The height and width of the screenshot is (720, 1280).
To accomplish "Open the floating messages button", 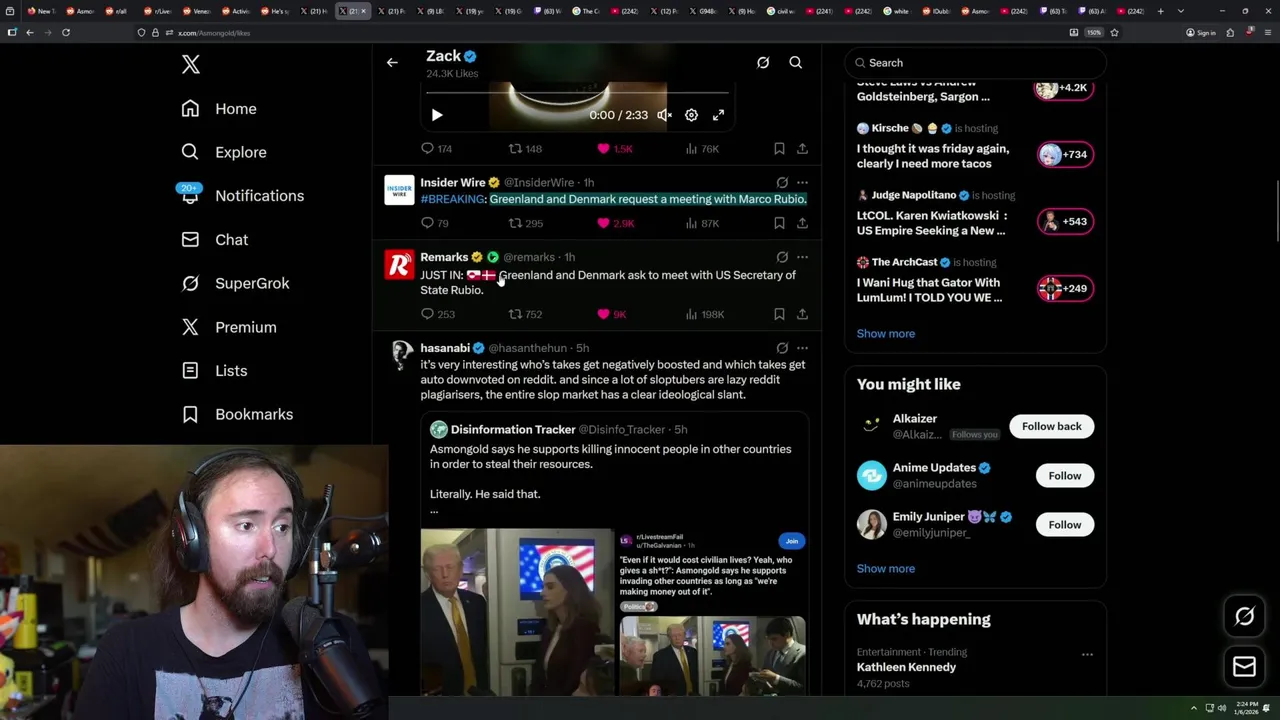I will tap(1244, 667).
